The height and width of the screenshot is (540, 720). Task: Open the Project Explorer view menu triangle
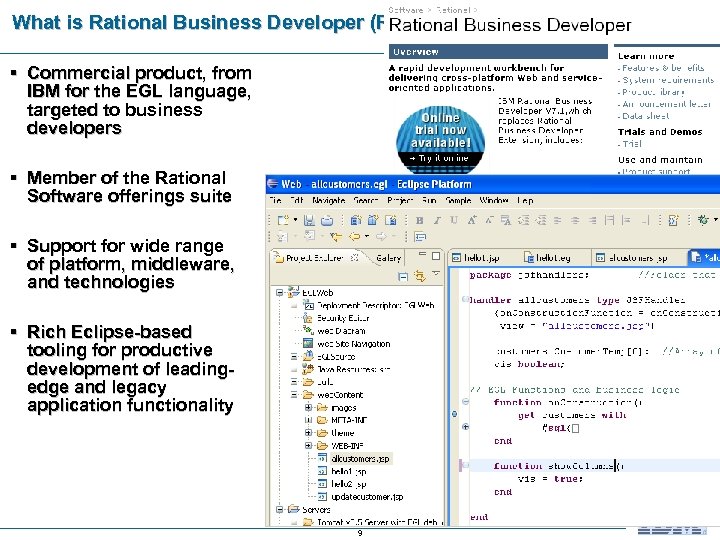click(436, 274)
